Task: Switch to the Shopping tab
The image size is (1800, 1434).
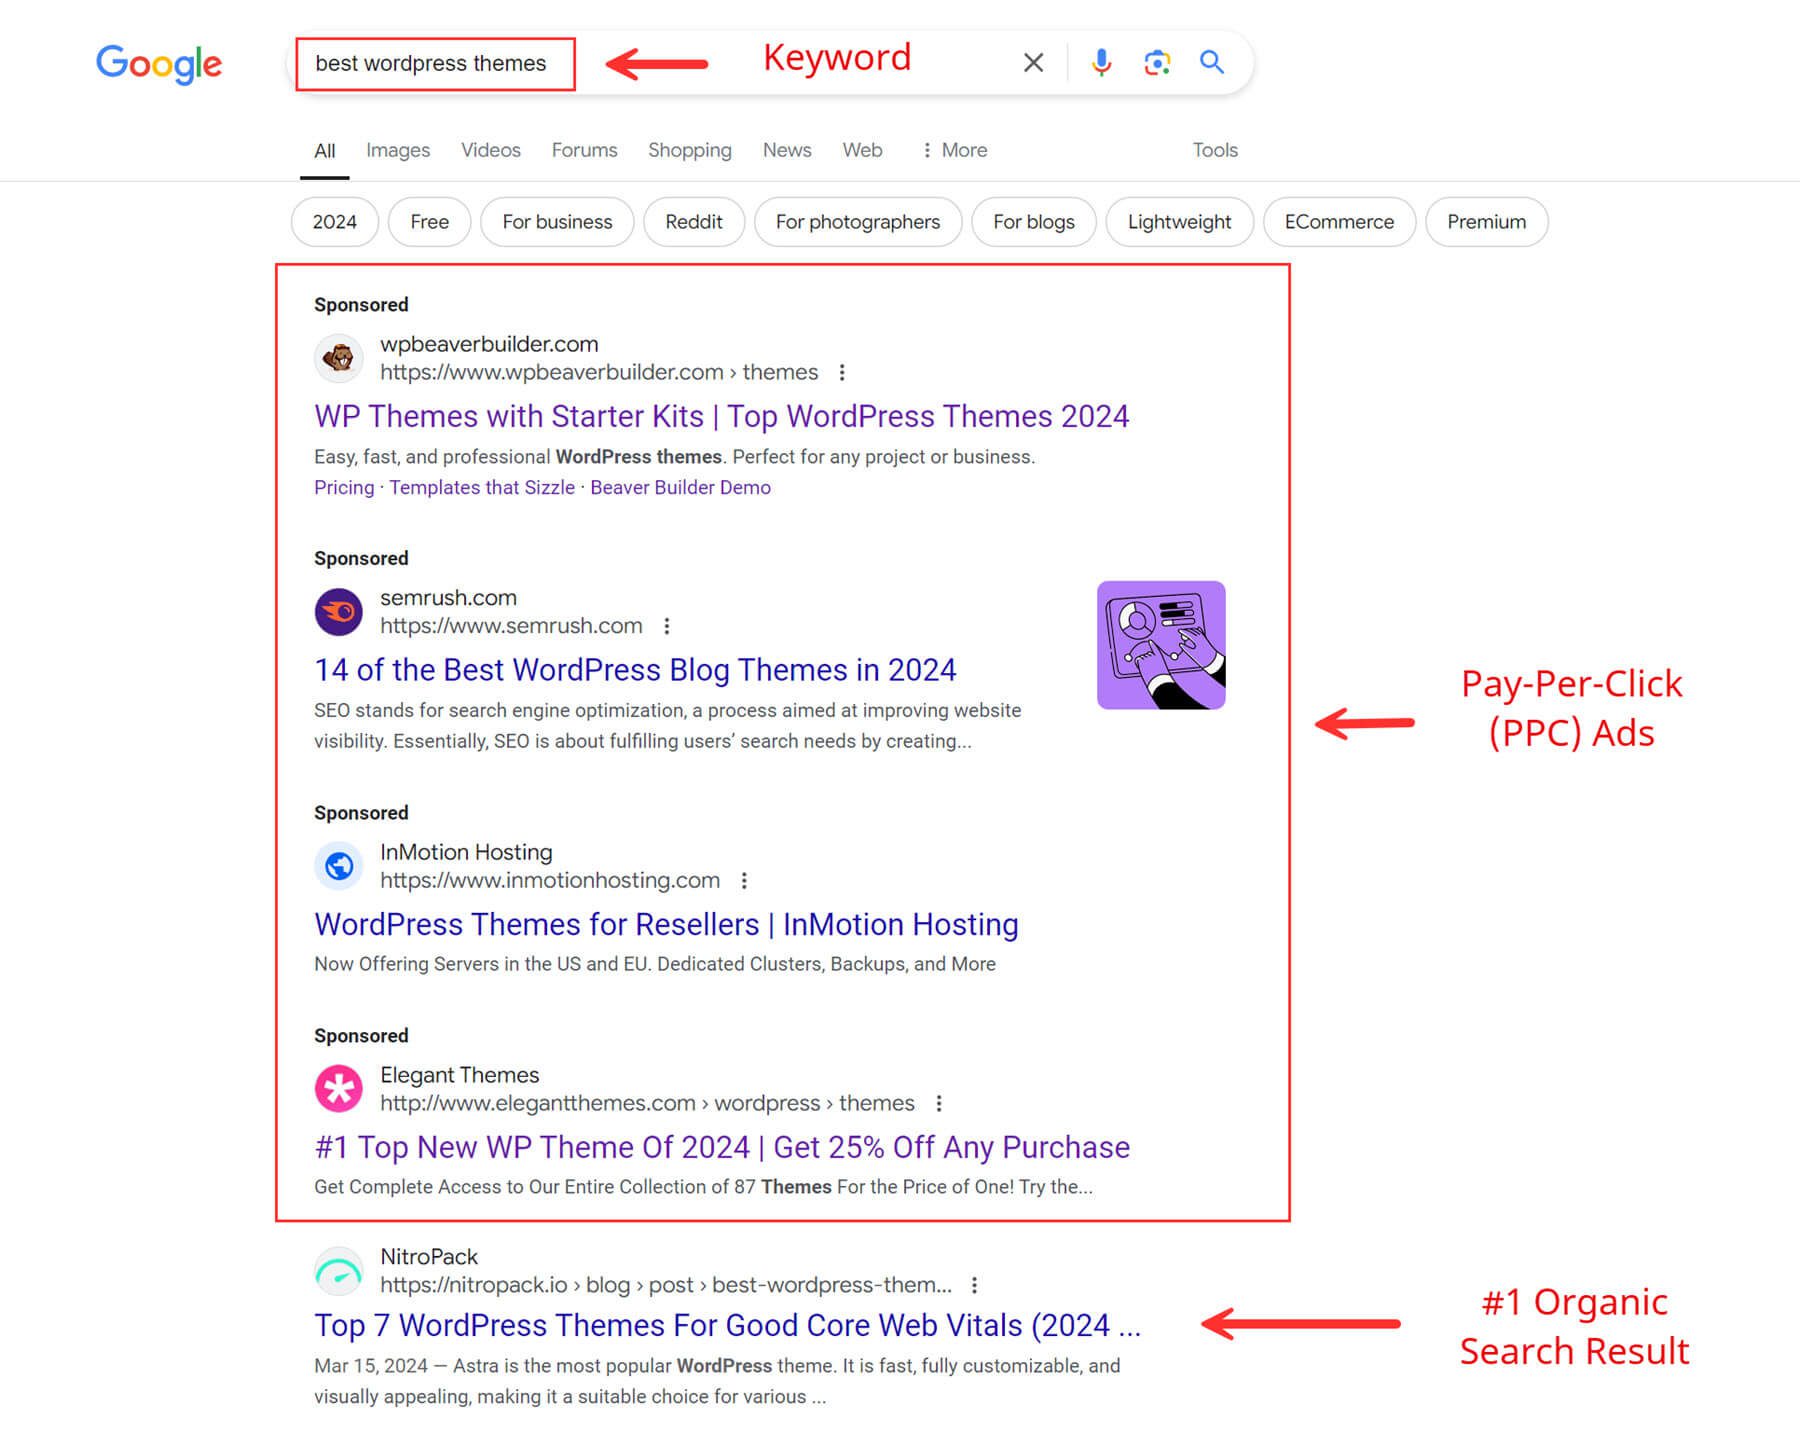Action: pos(689,149)
